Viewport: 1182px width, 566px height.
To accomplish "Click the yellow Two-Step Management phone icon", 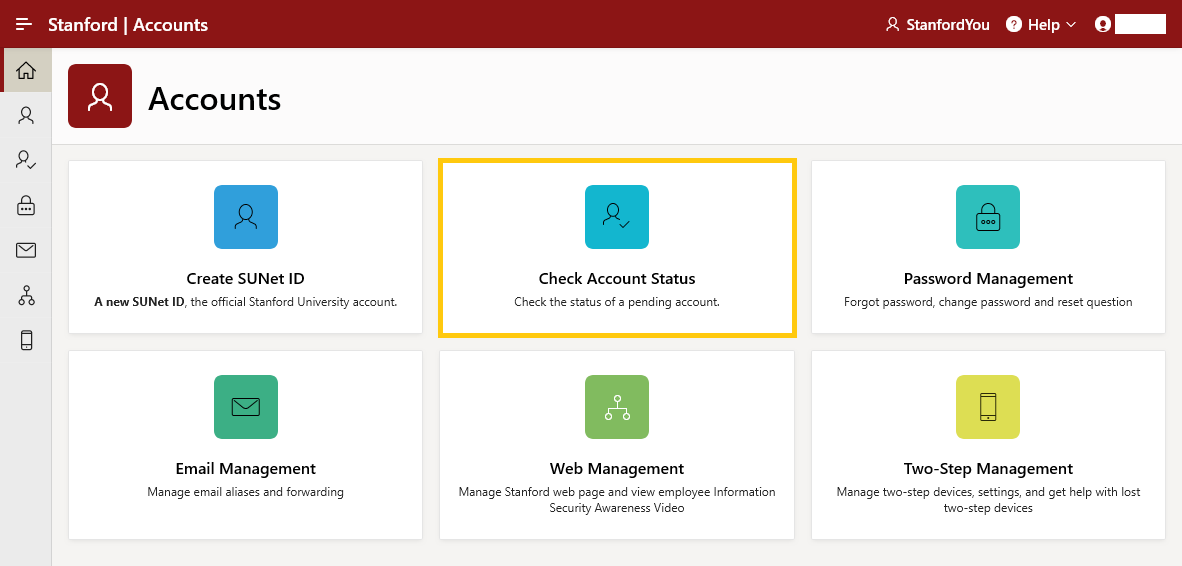I will [x=988, y=407].
